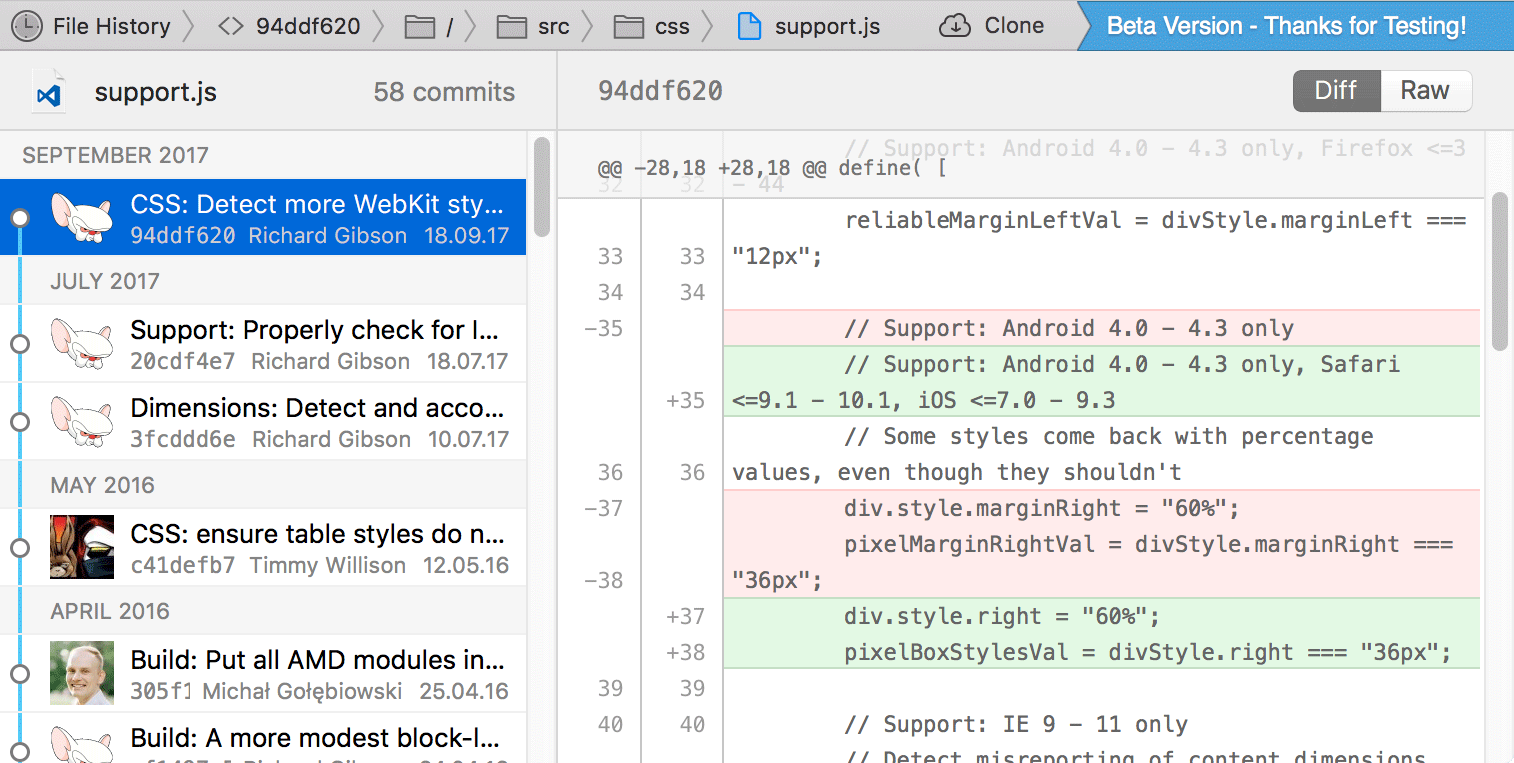
Task: Open the root folder icon in breadcrumb
Action: pyautogui.click(x=421, y=26)
